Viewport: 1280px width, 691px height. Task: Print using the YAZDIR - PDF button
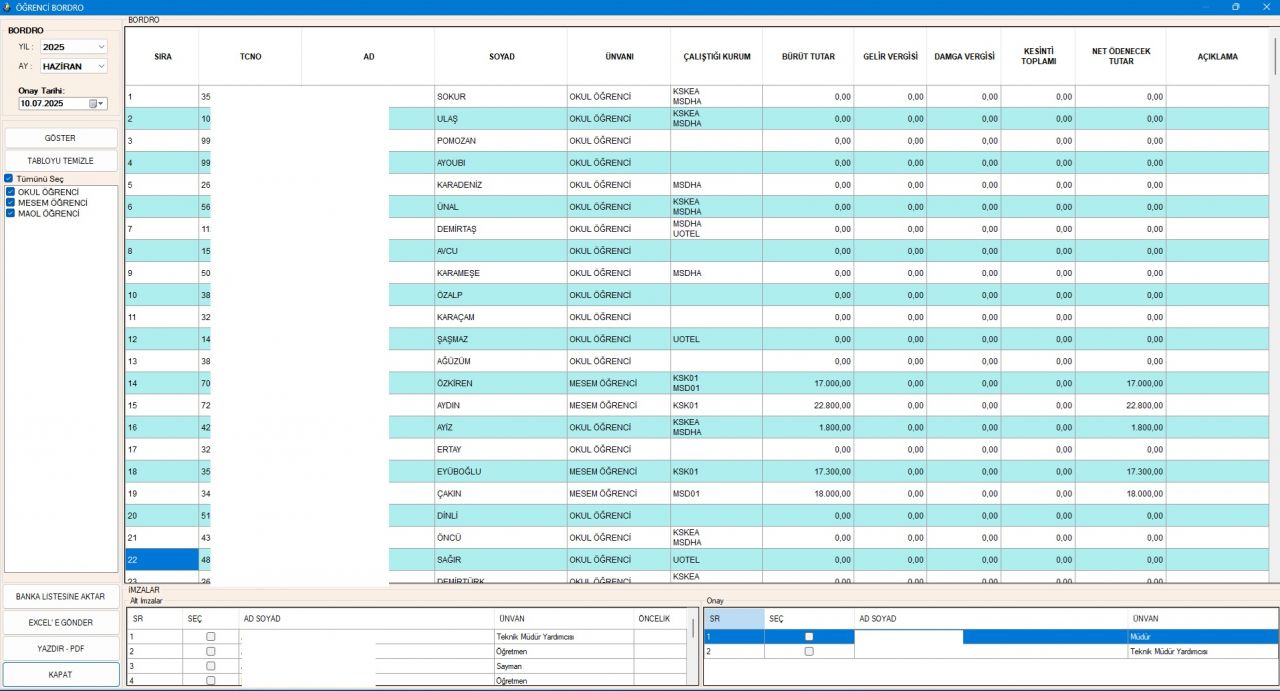click(x=60, y=648)
